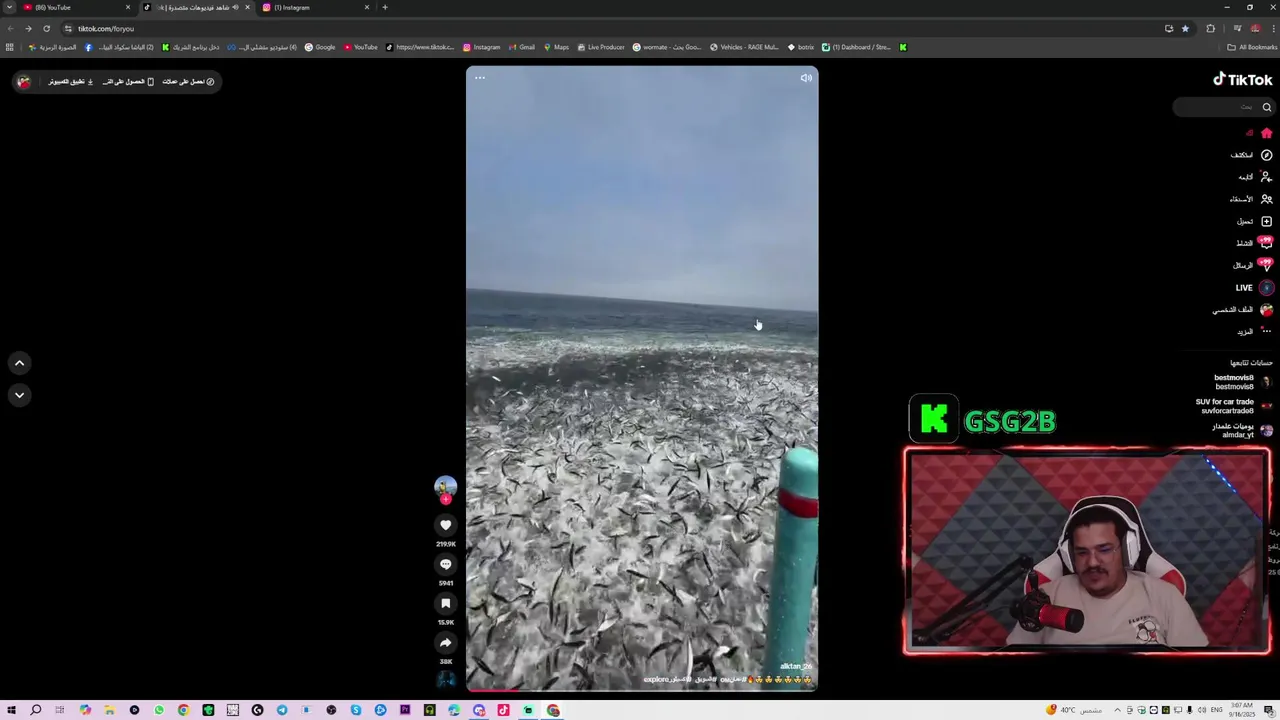Open the Following icon in sidebar

point(1266,177)
